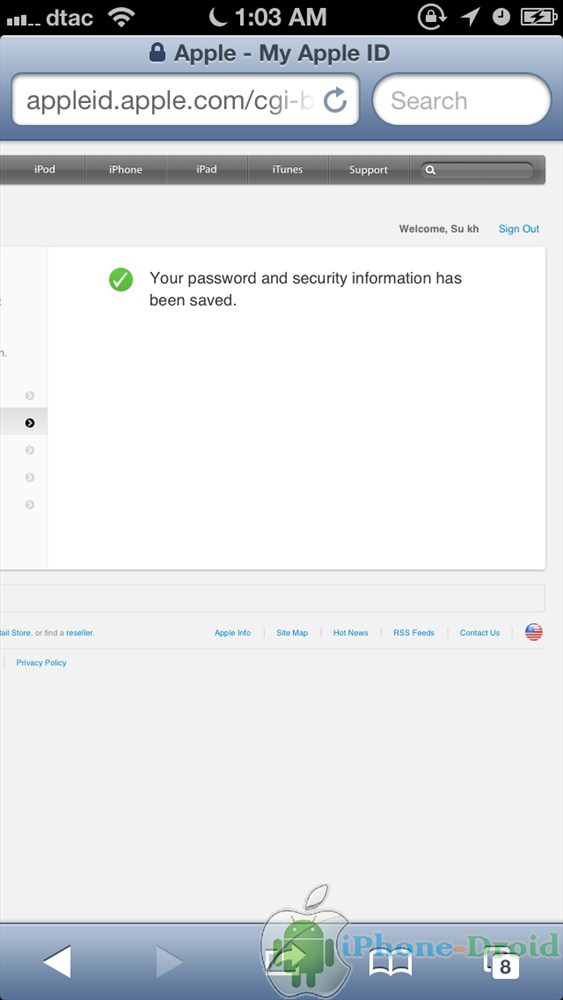The height and width of the screenshot is (1000, 563).
Task: Click the Sign Out link
Action: coord(518,229)
